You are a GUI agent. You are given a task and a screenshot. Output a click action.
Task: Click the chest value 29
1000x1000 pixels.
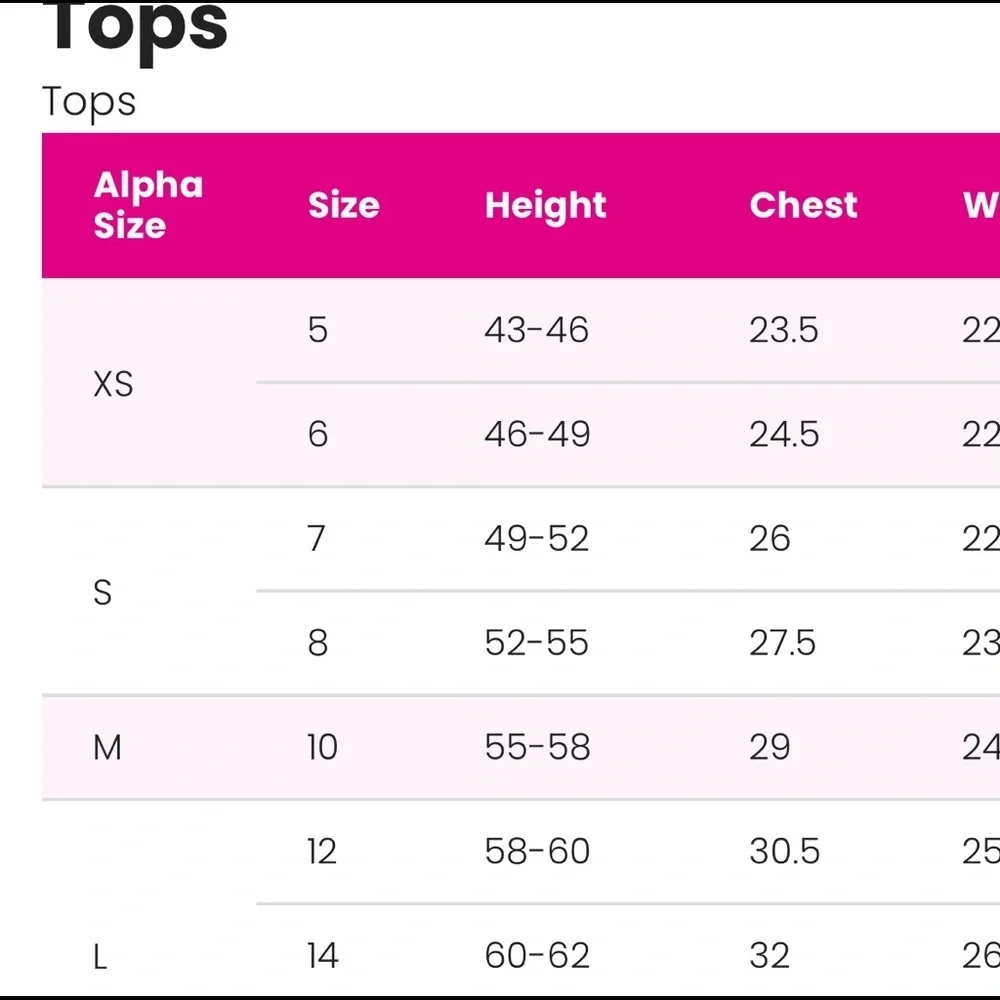(x=770, y=747)
